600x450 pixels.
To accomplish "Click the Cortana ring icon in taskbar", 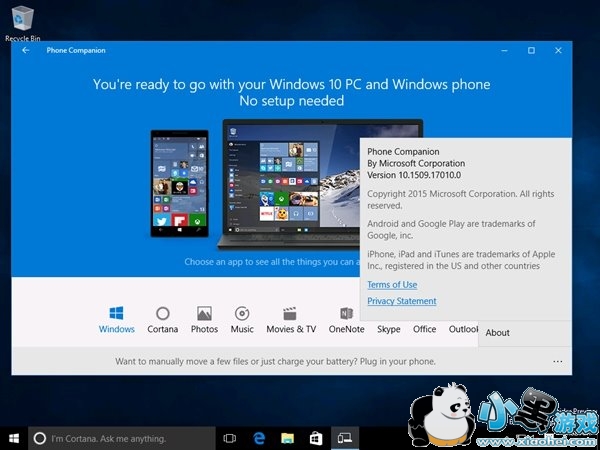I will 40,439.
